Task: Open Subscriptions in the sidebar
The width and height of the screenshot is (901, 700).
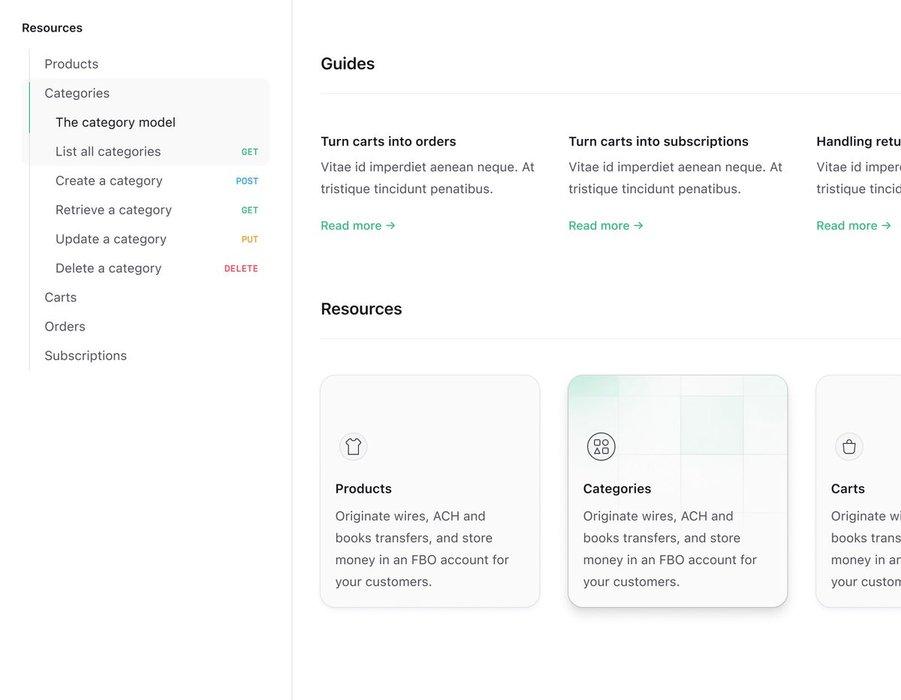Action: click(x=85, y=355)
